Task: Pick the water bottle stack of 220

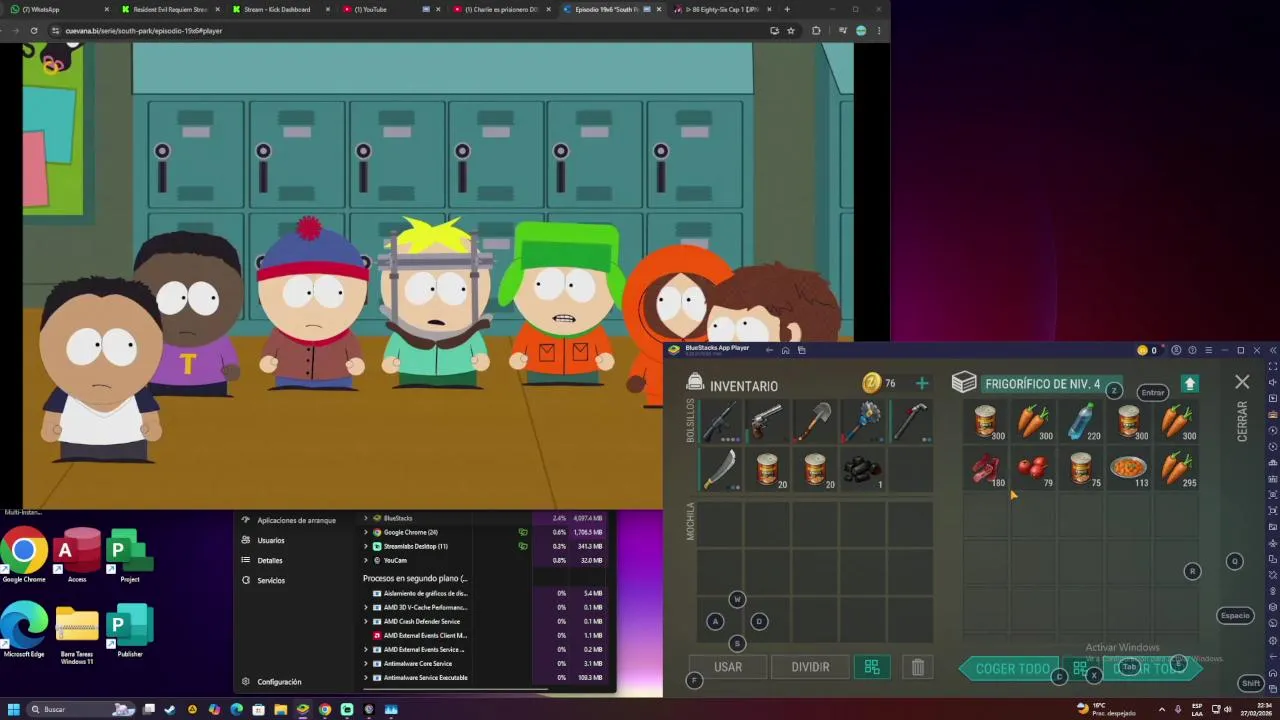Action: tap(1081, 421)
